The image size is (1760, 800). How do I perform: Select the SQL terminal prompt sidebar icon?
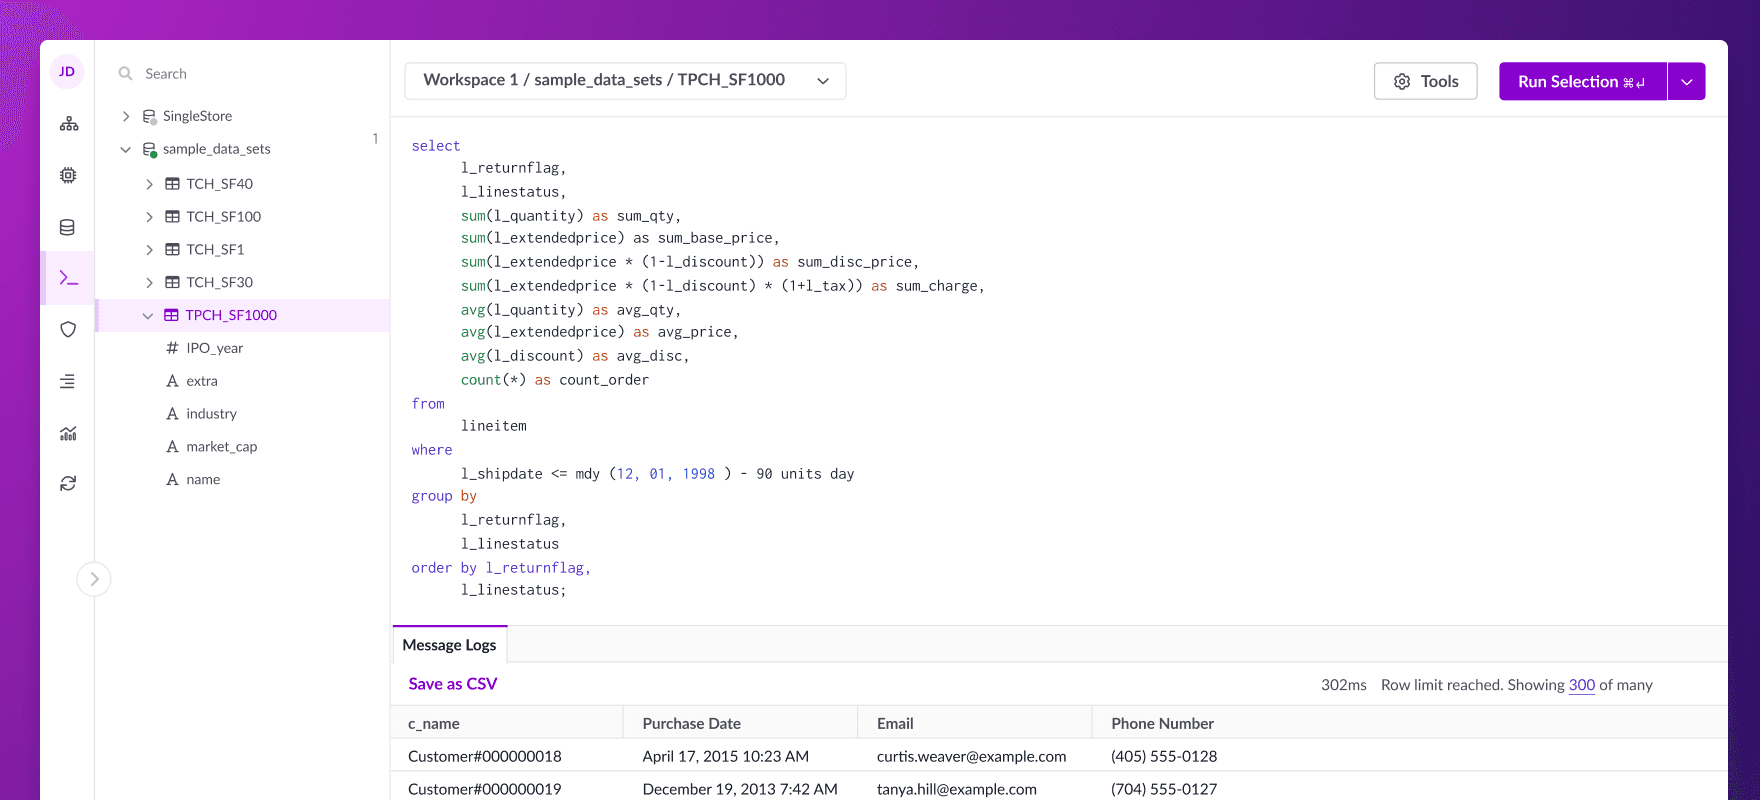68,278
